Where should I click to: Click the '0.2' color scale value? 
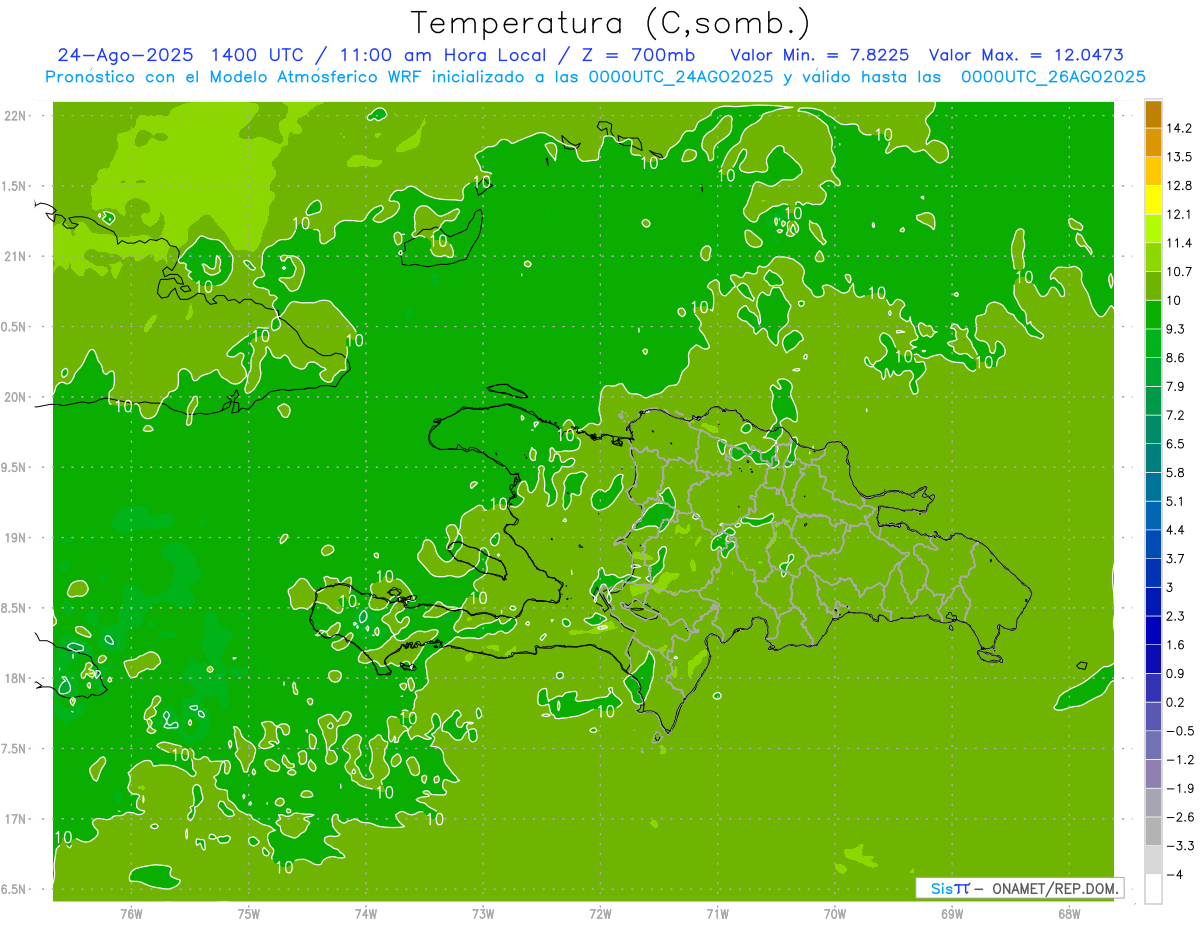(x=1177, y=702)
